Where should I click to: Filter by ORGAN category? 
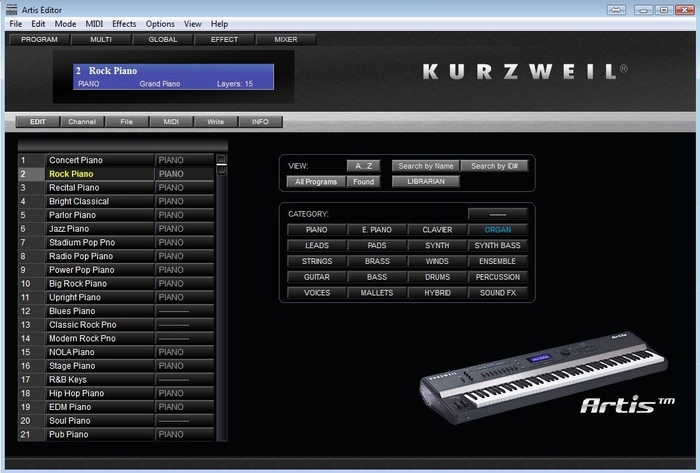click(x=498, y=230)
